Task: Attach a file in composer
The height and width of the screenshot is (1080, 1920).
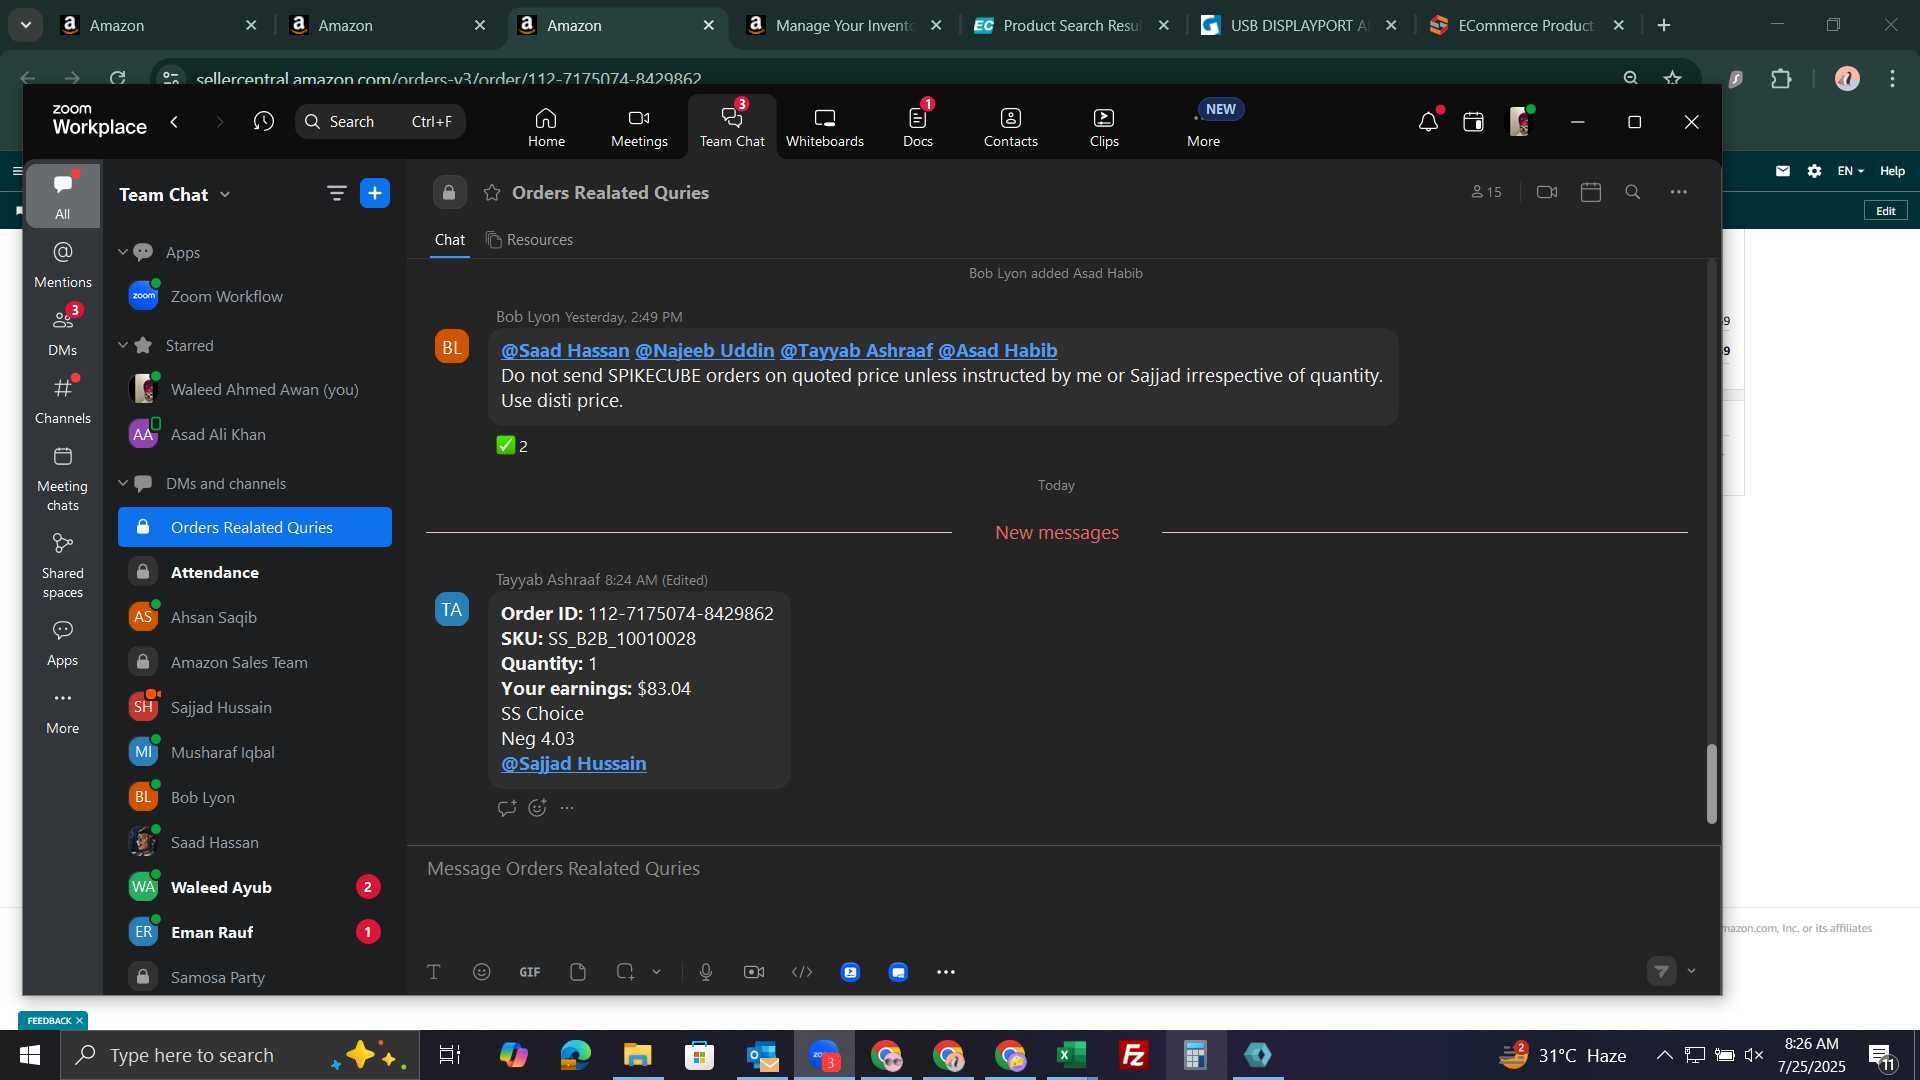Action: [x=578, y=972]
